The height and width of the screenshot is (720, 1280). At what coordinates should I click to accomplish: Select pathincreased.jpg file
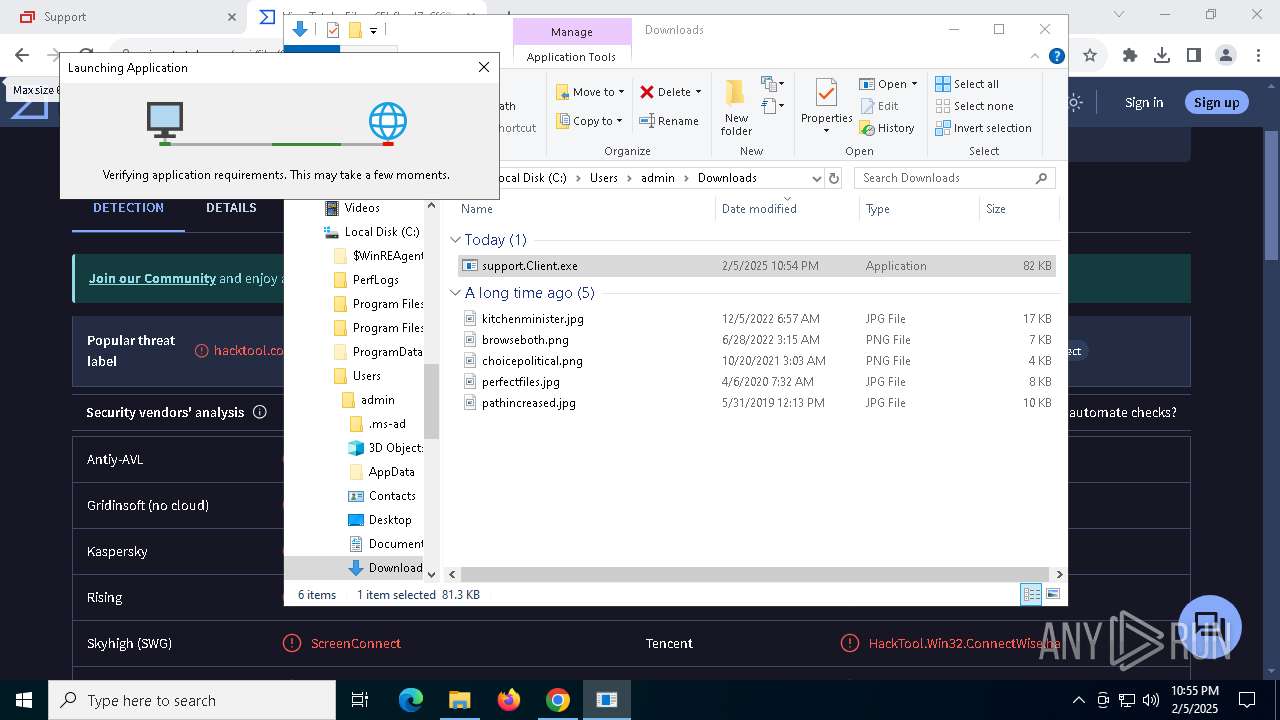coord(757,403)
